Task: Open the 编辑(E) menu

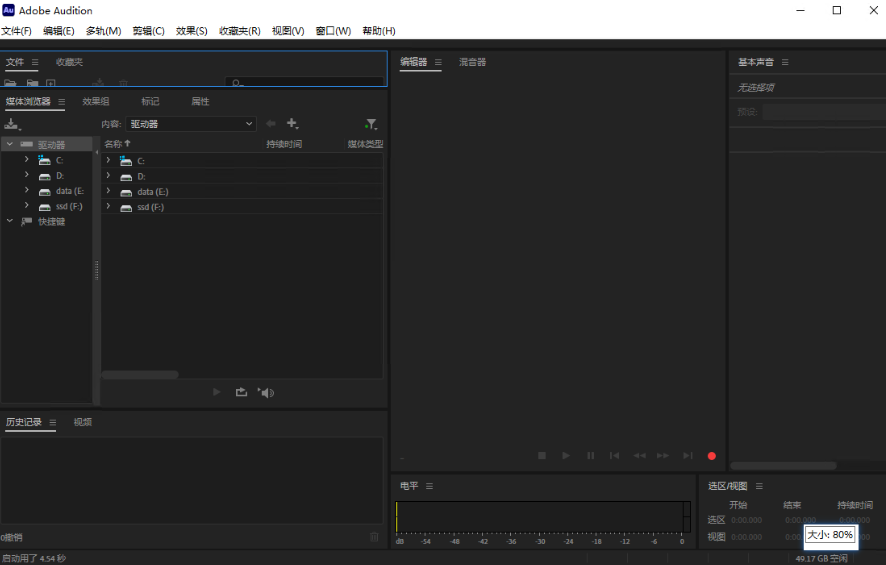Action: click(59, 31)
